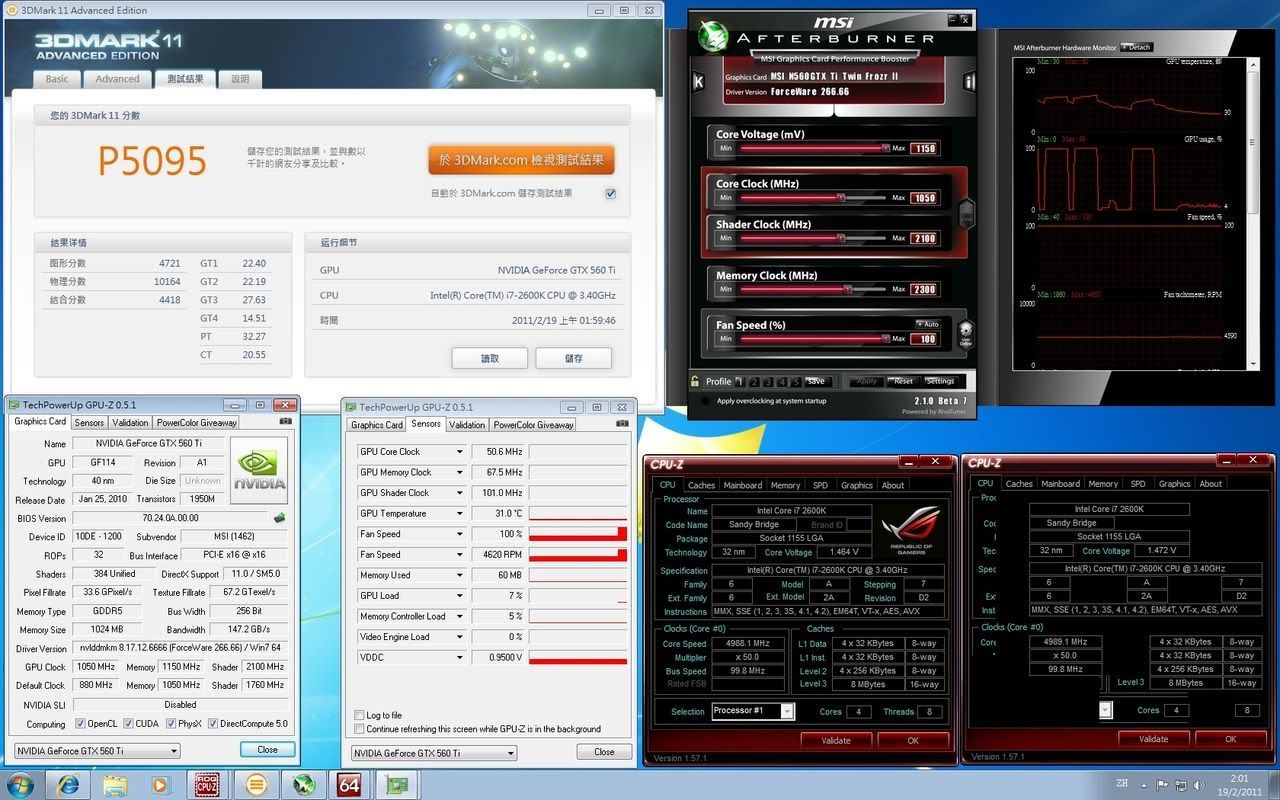Click the MSI Afterburner green logo
The width and height of the screenshot is (1280, 800).
coord(715,37)
